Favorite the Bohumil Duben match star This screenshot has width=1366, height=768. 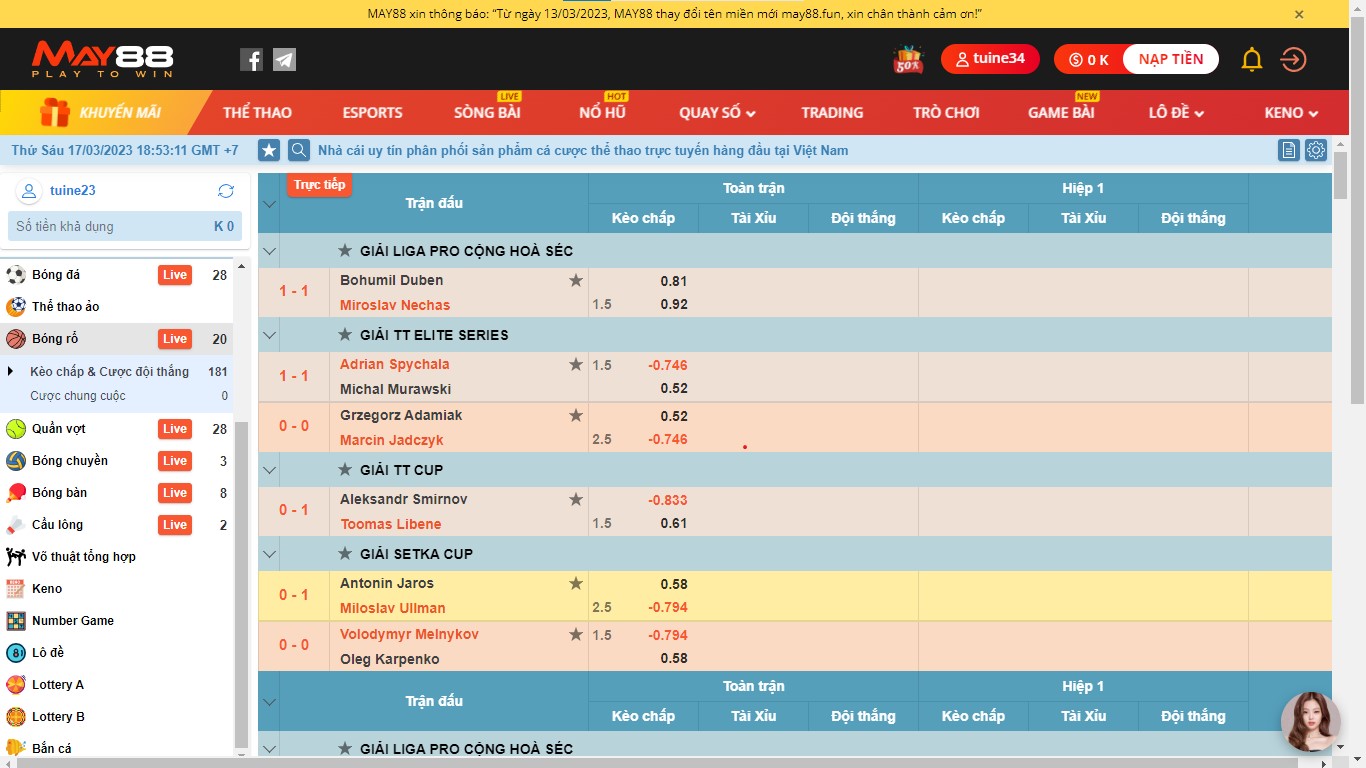576,281
